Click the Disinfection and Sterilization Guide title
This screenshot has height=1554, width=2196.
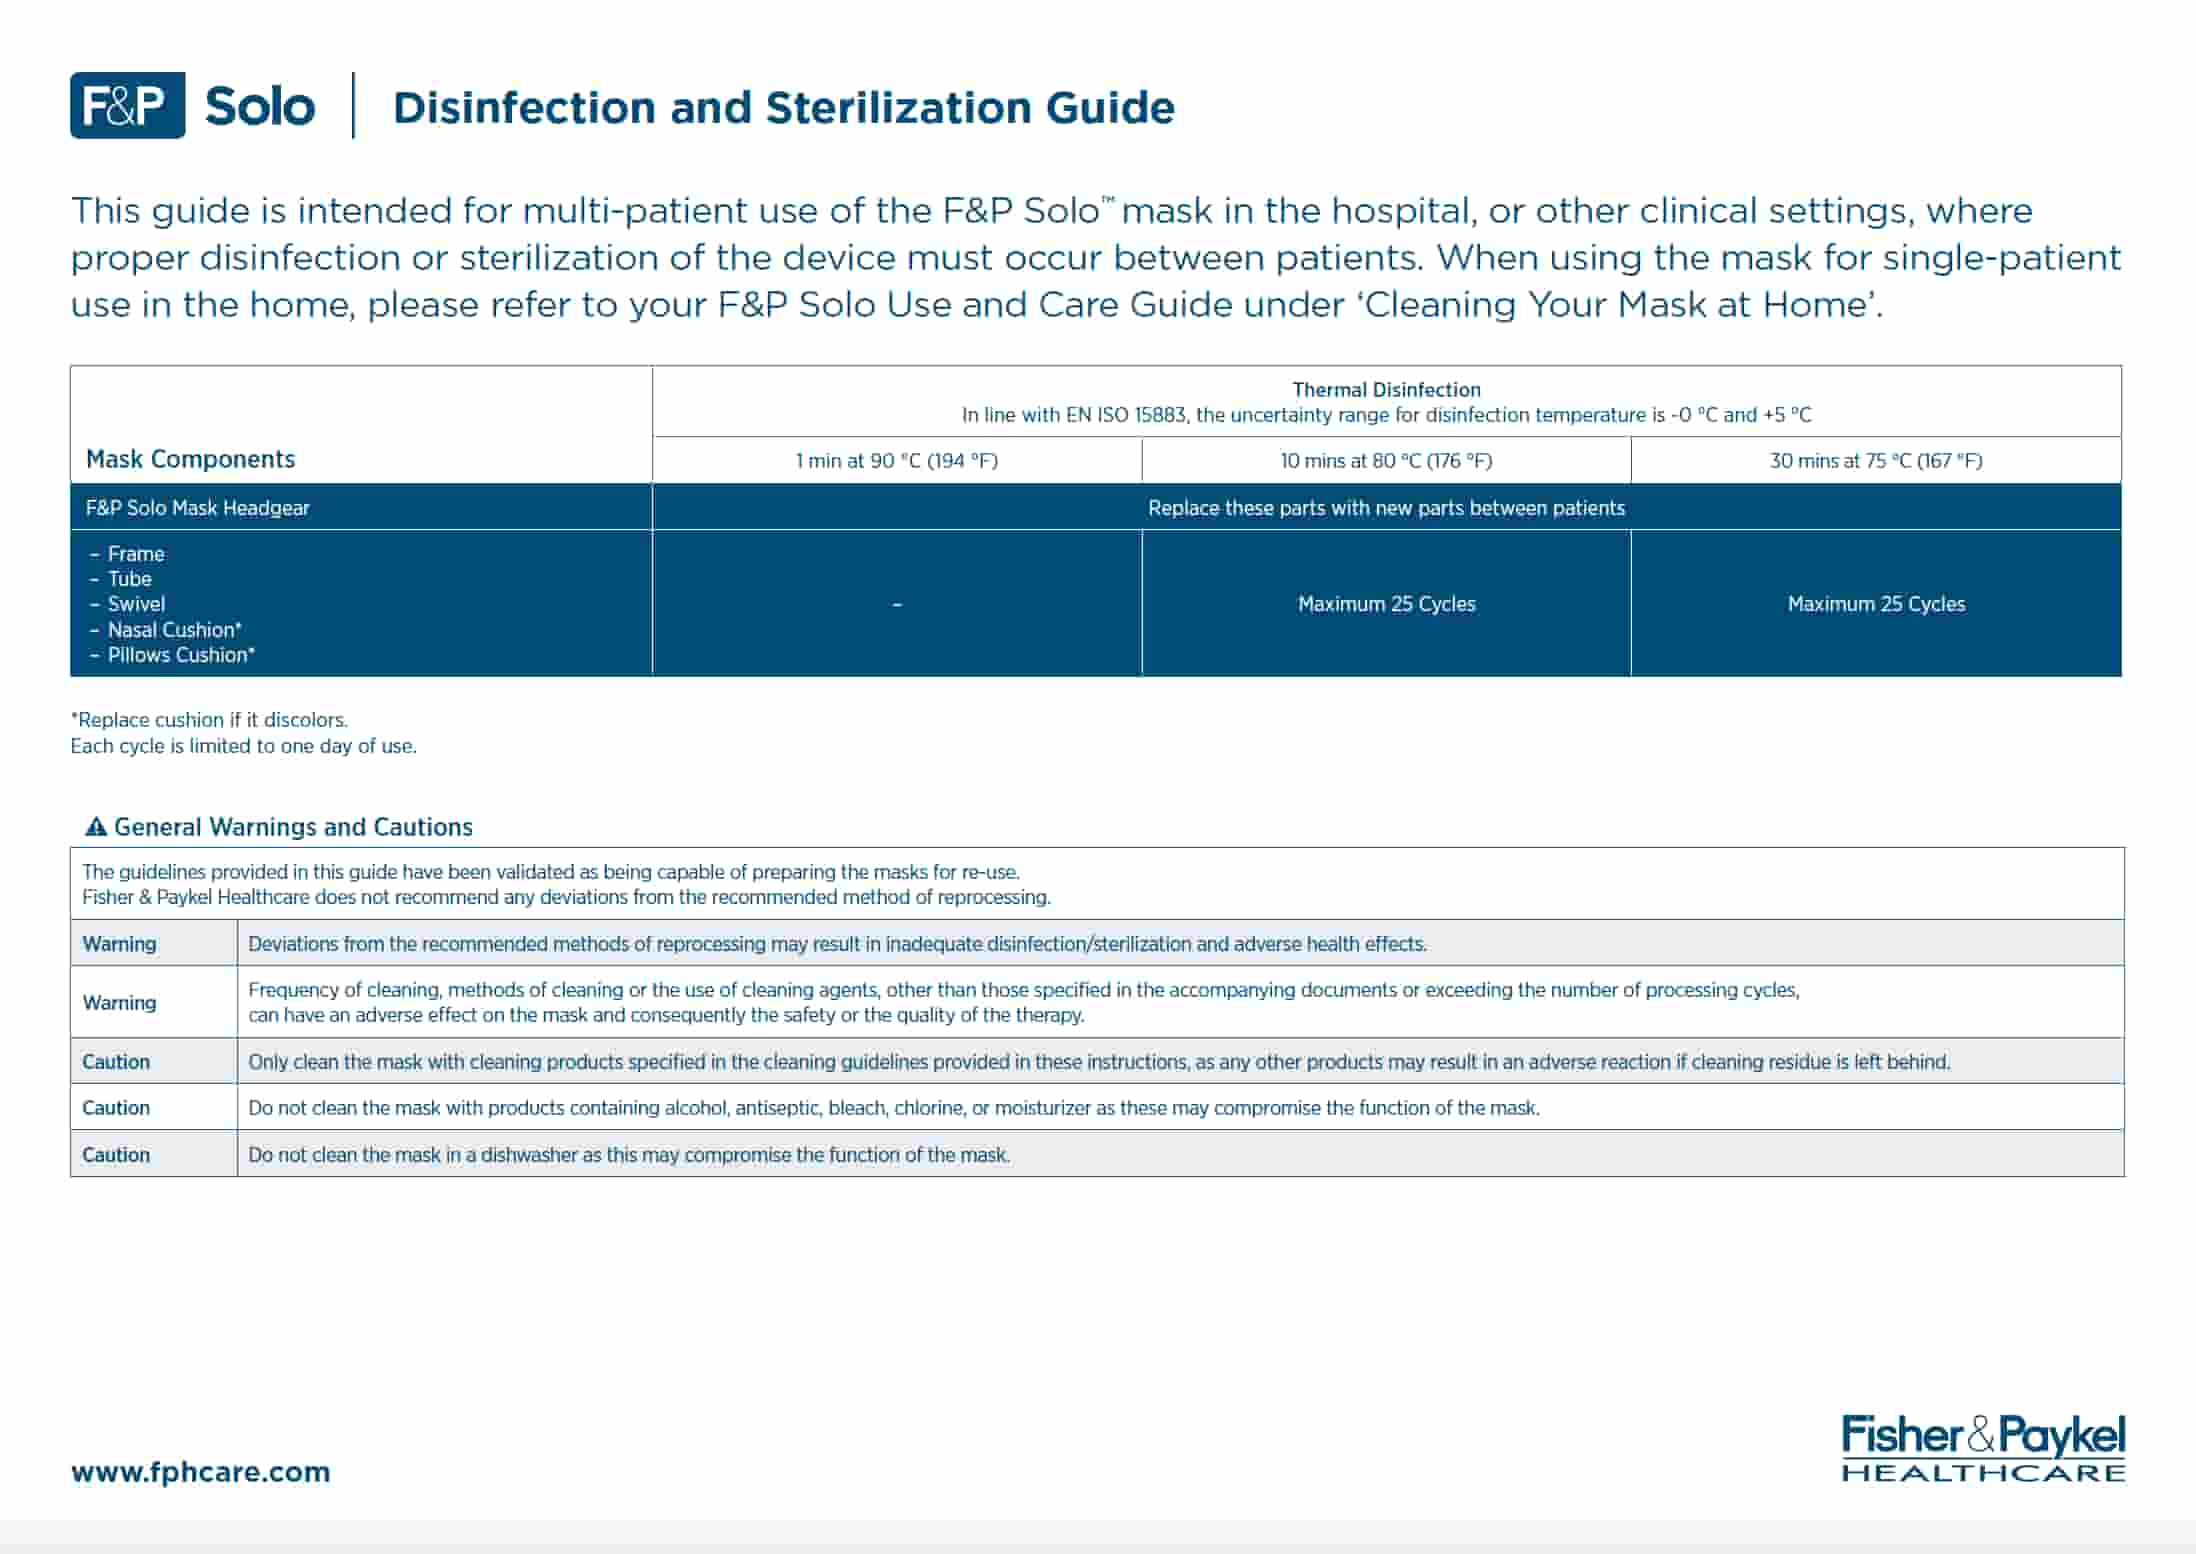(783, 107)
